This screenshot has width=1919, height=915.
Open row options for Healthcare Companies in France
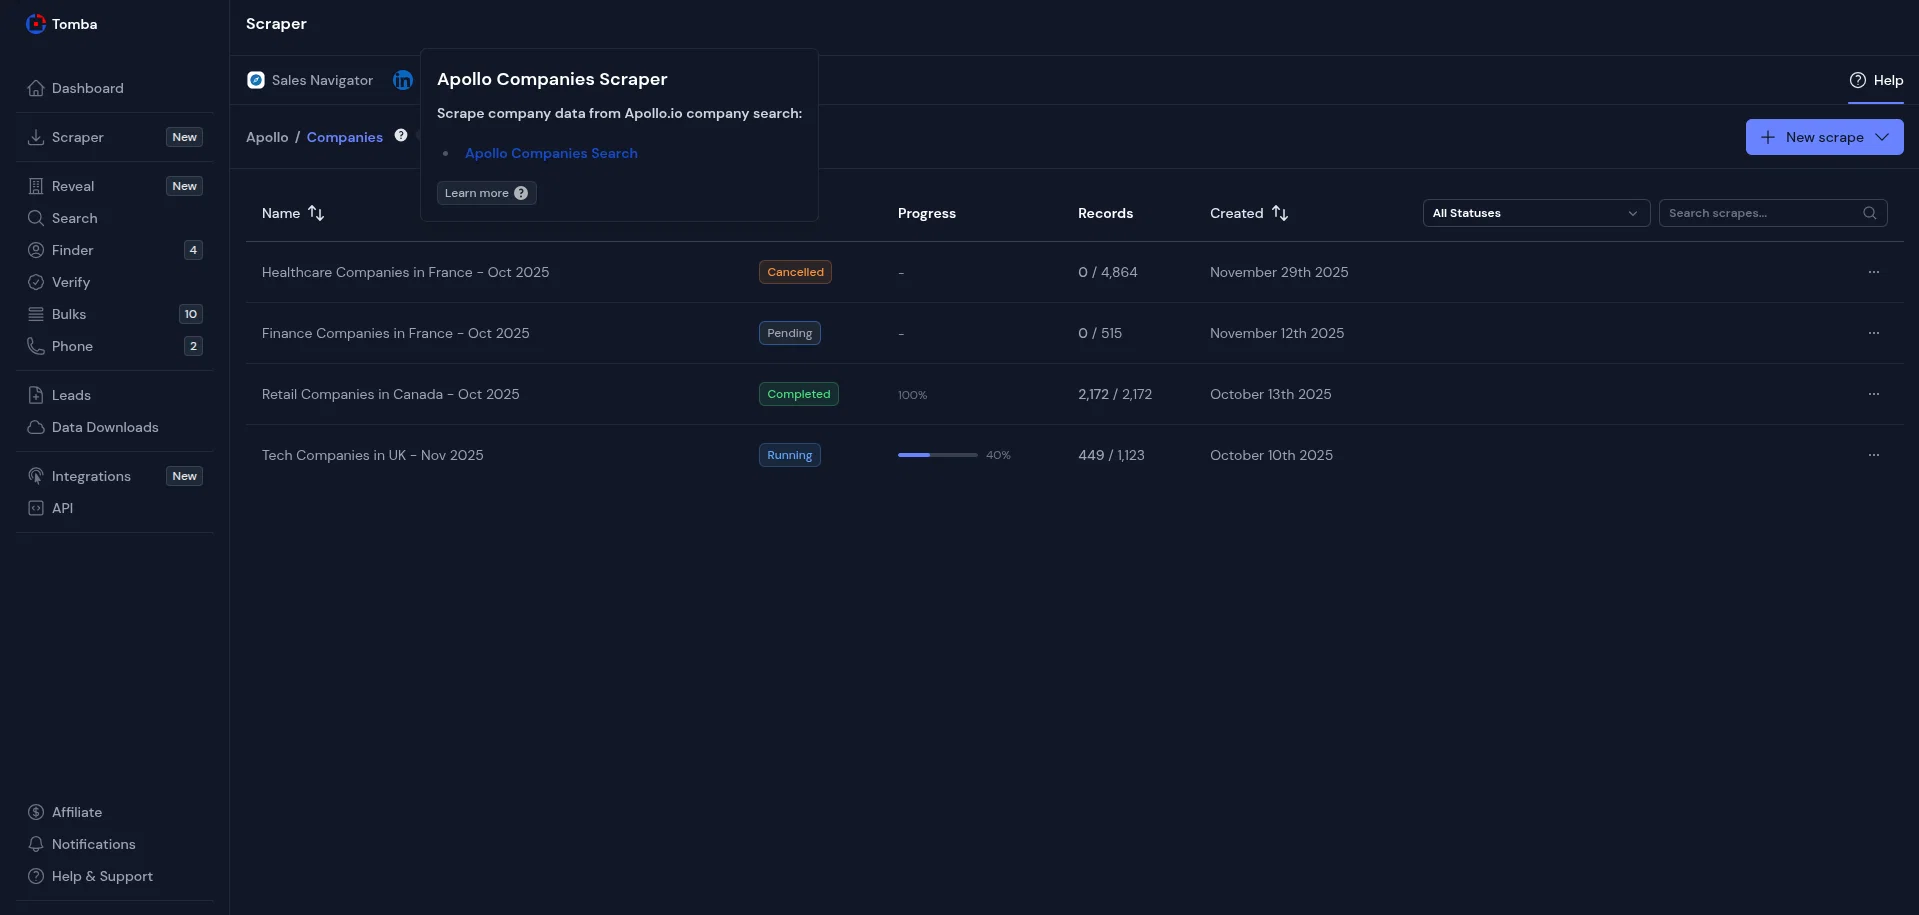[x=1874, y=272]
